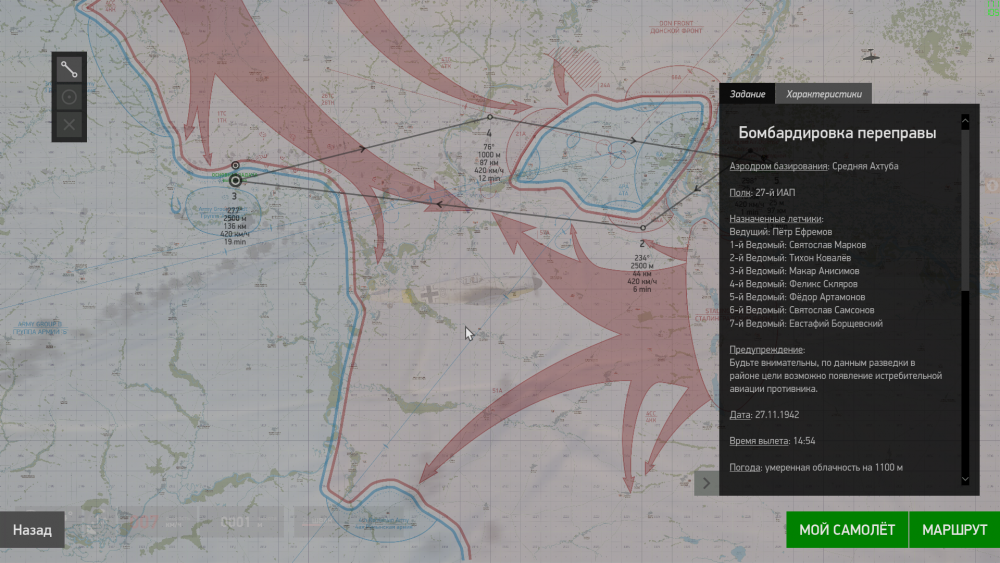
Task: Click waypoint 2 leg info 234° 2500 м
Action: (x=642, y=273)
